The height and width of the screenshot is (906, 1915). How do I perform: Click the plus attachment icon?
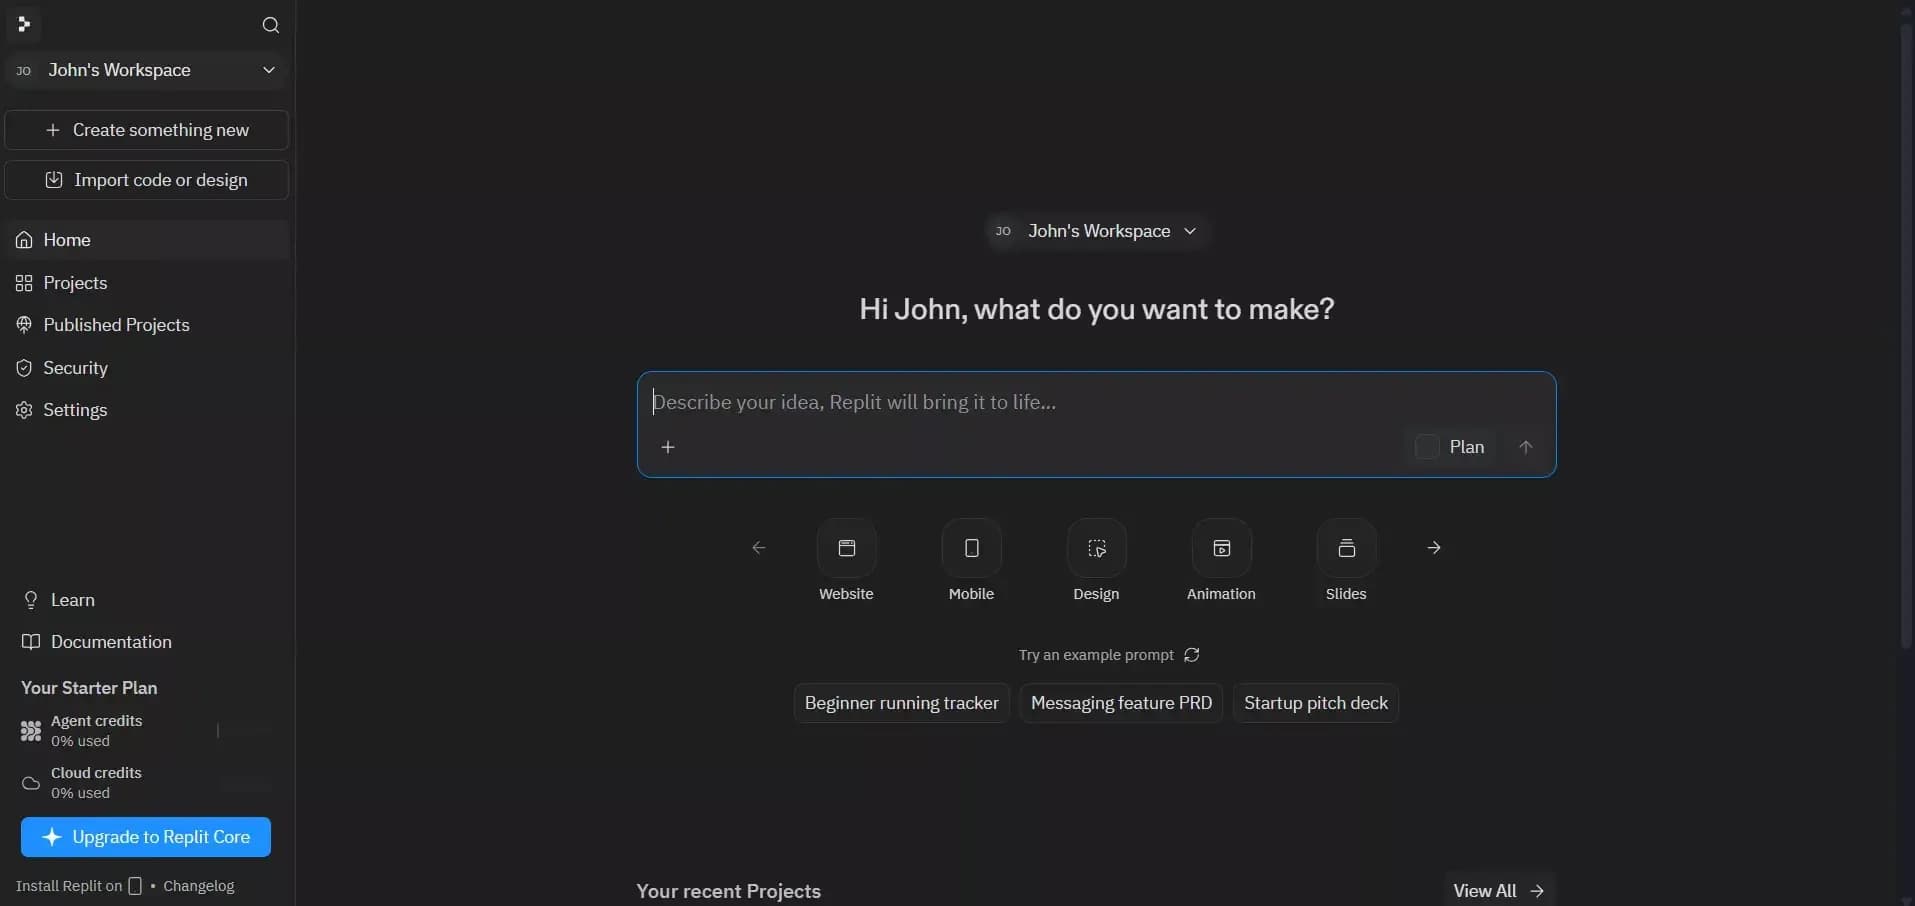(668, 447)
